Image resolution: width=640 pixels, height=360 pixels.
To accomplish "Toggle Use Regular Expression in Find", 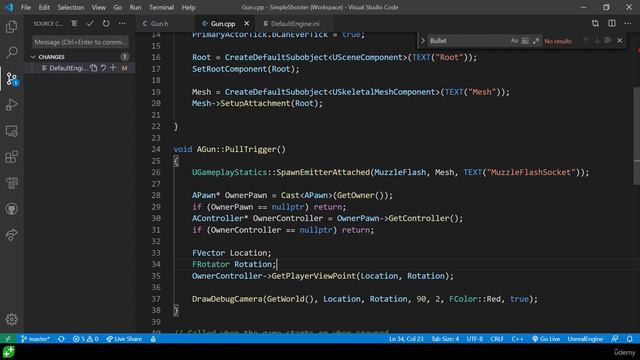I will pyautogui.click(x=536, y=41).
